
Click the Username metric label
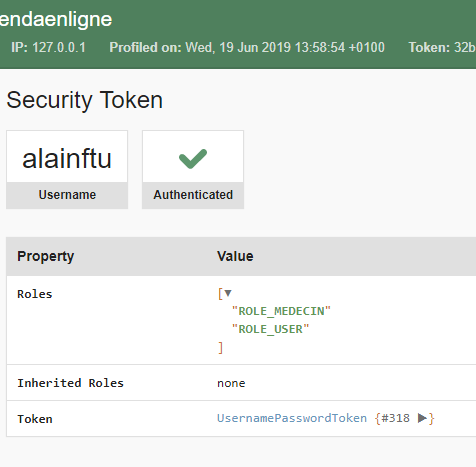click(67, 195)
